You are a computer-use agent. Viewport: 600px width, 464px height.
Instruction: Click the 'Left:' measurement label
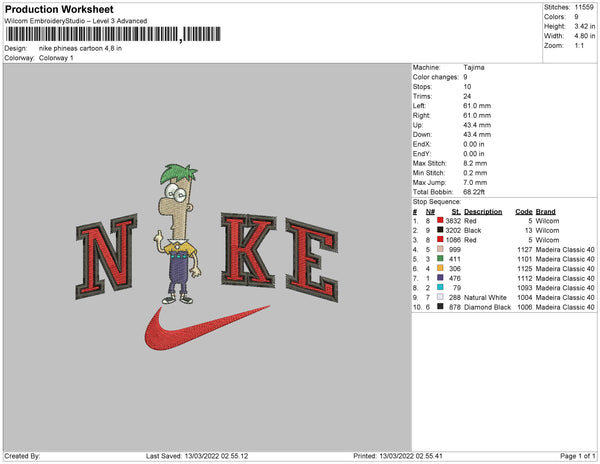click(x=419, y=106)
